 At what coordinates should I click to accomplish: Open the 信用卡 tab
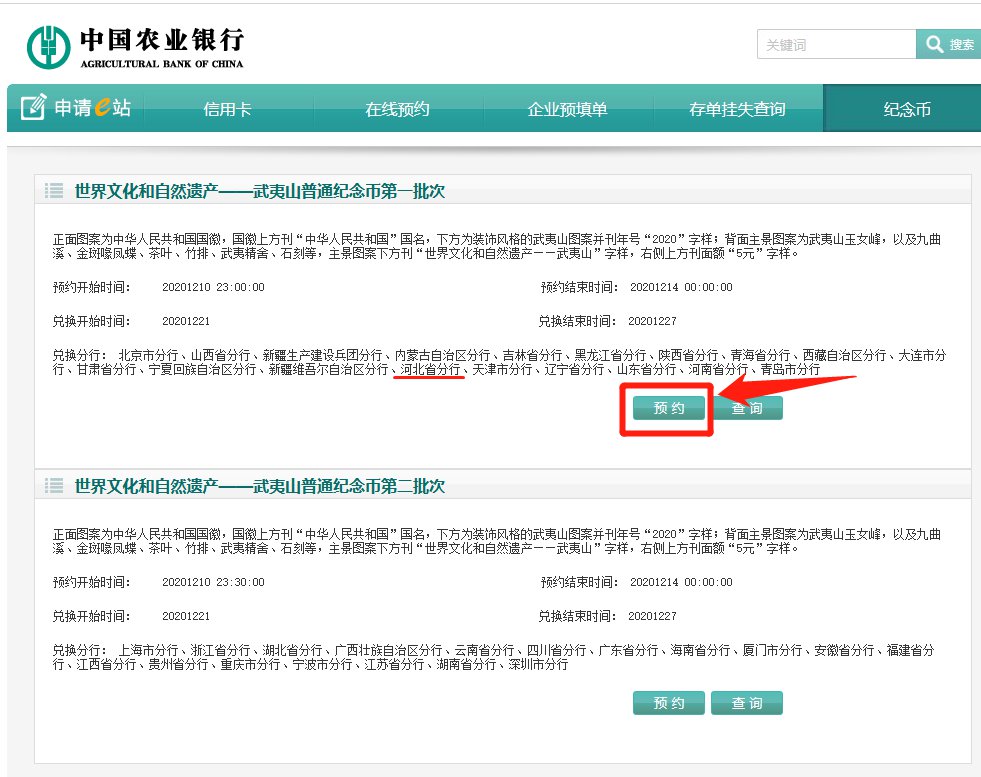[x=227, y=109]
